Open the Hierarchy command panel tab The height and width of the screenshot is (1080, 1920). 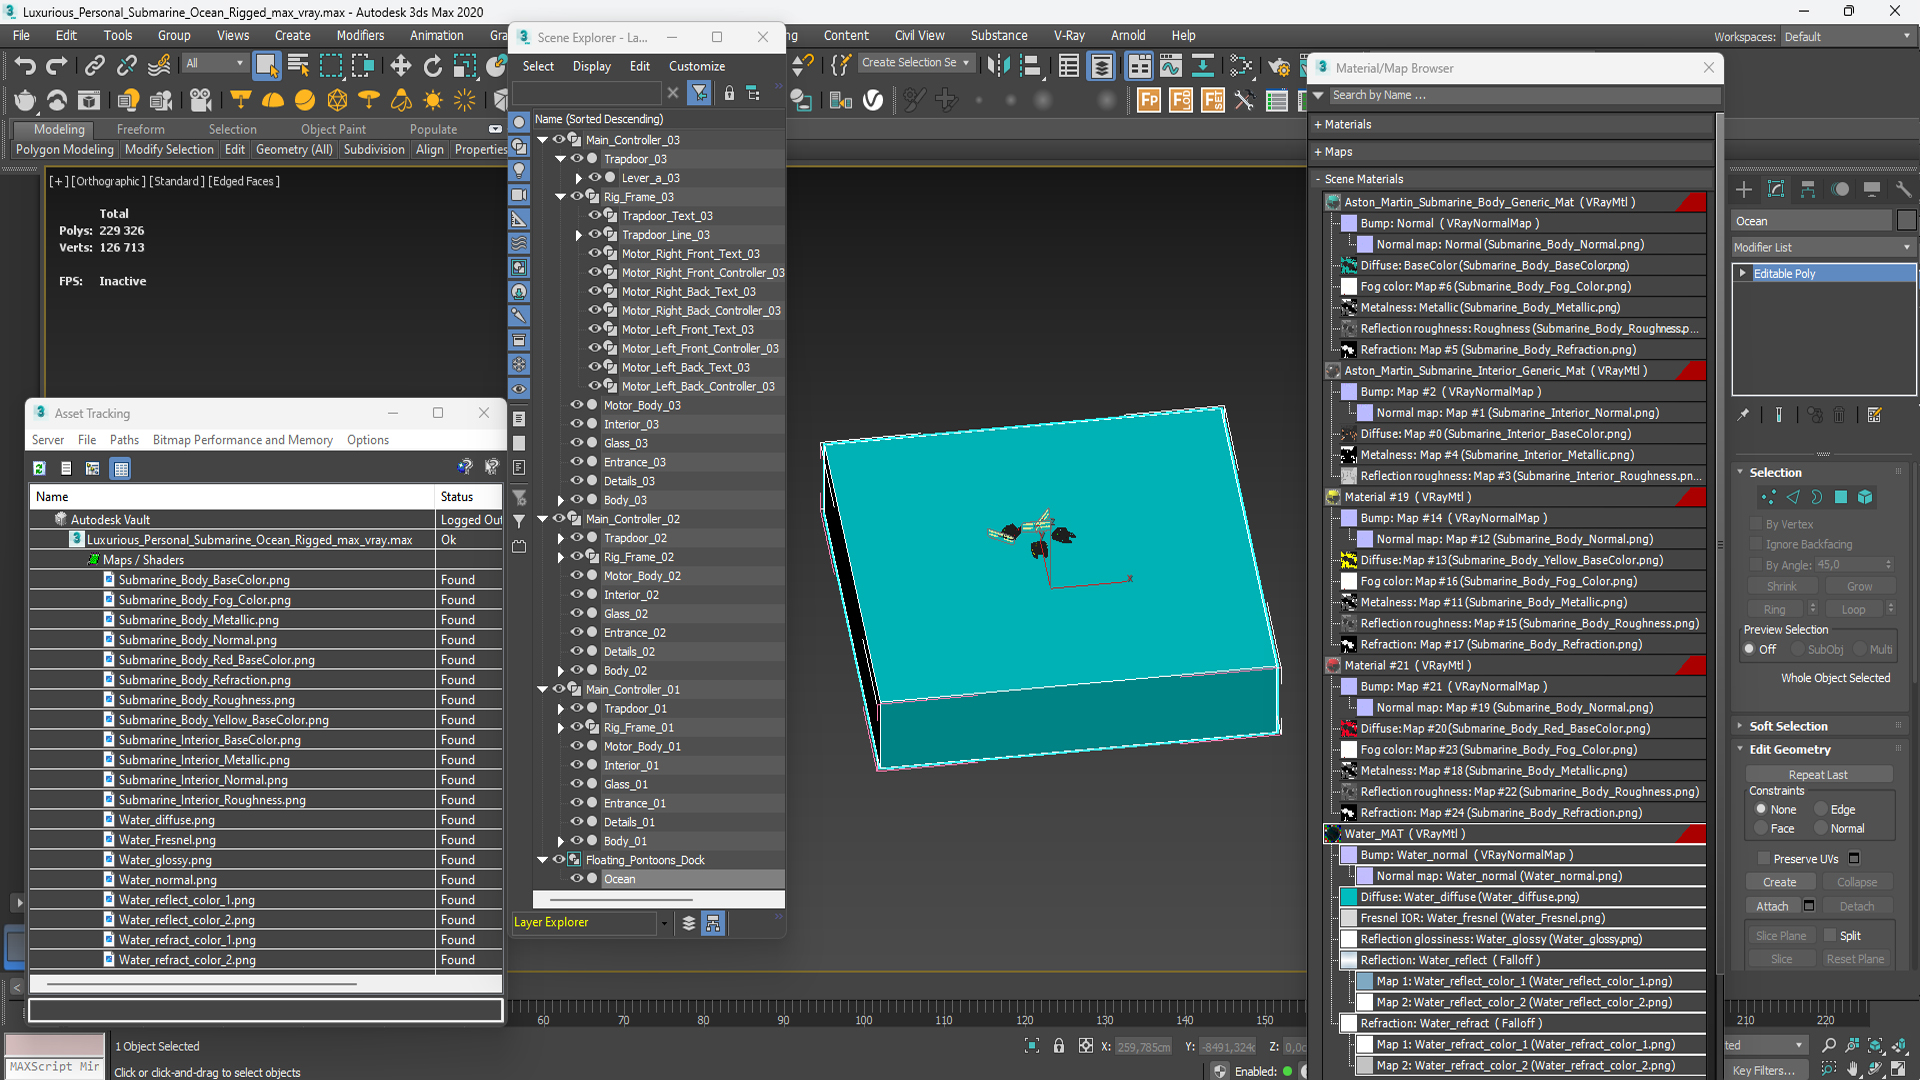pyautogui.click(x=1808, y=190)
